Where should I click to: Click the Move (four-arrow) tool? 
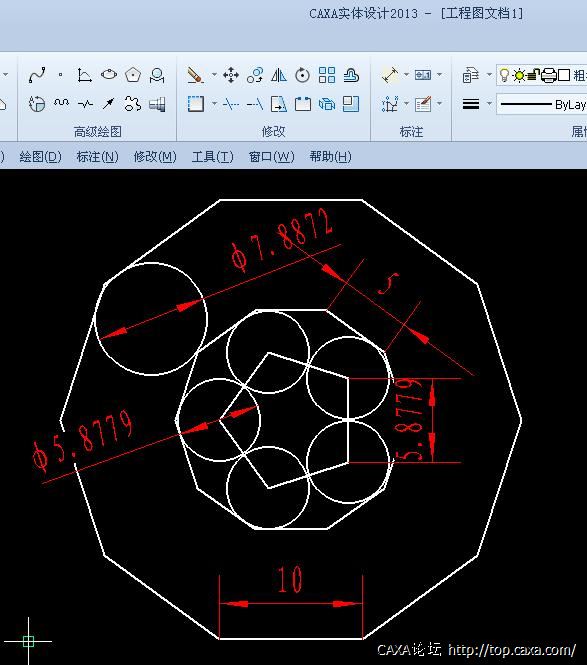[231, 75]
